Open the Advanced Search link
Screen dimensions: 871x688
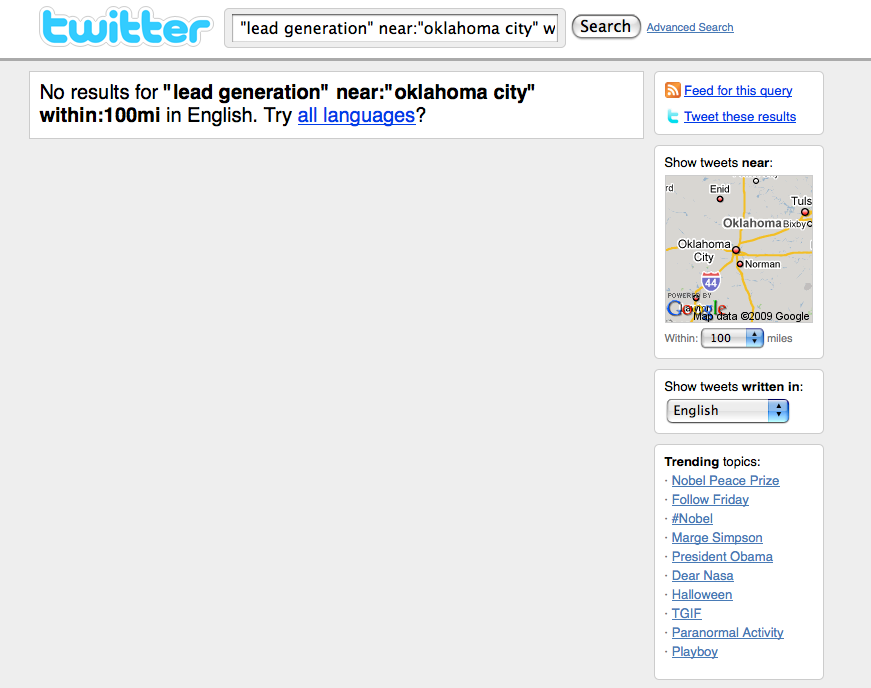[689, 27]
